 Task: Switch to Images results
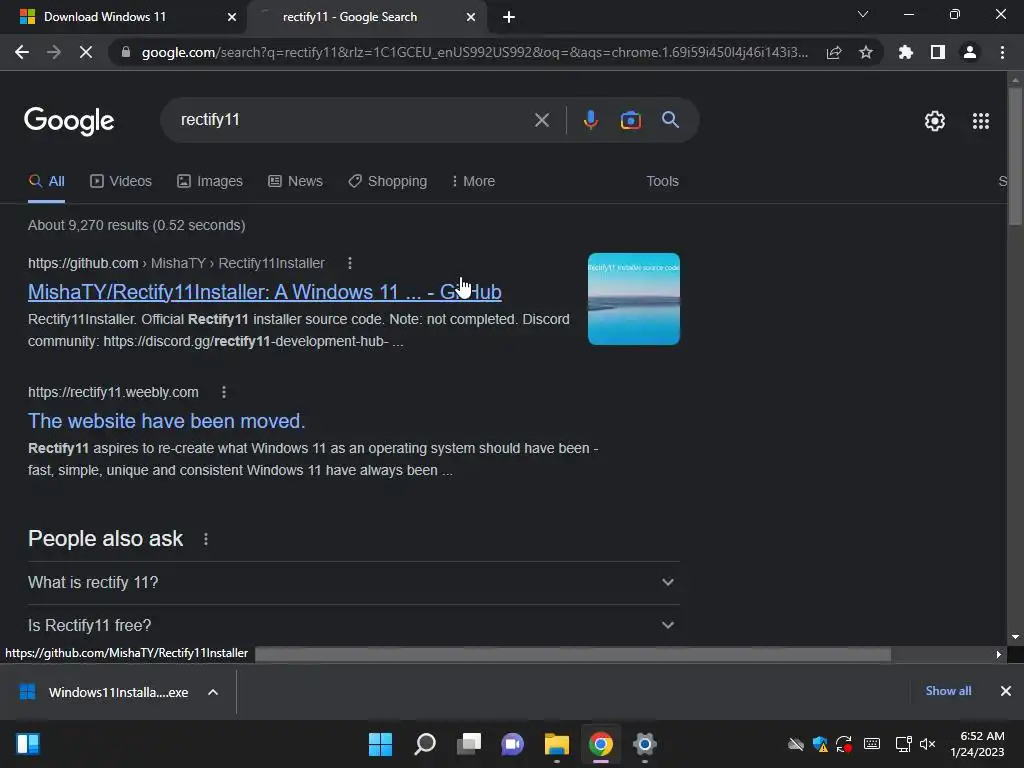click(x=210, y=181)
